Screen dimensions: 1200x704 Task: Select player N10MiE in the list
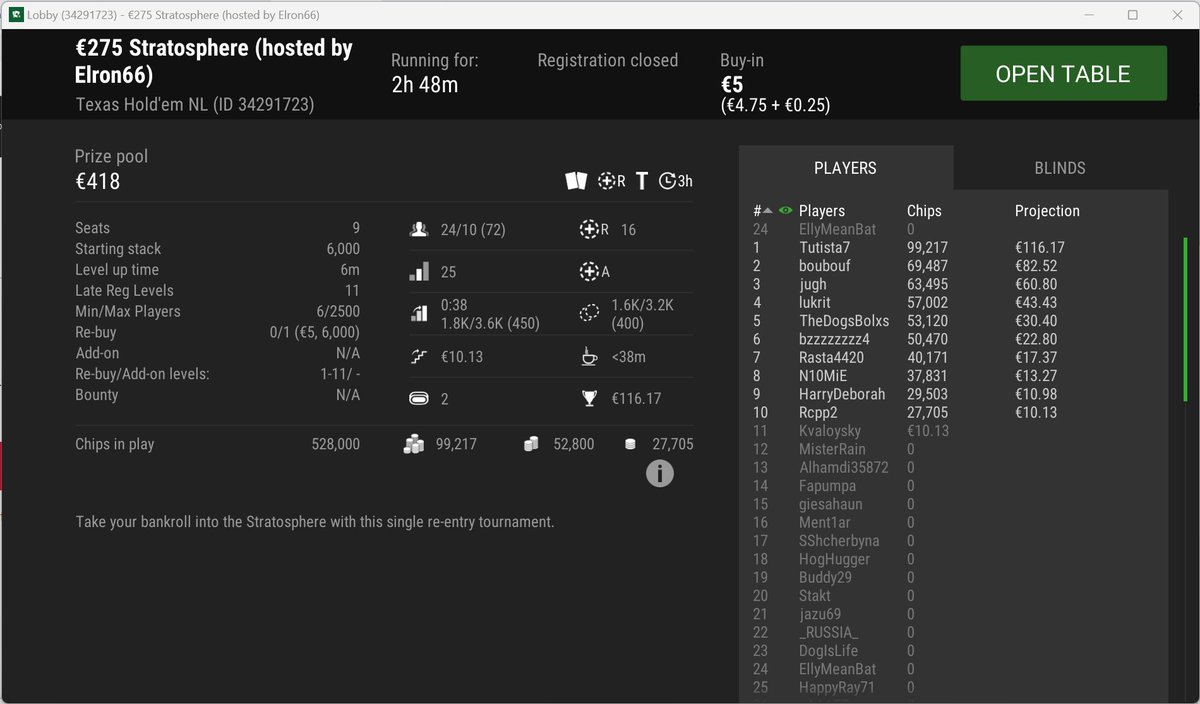pyautogui.click(x=823, y=376)
